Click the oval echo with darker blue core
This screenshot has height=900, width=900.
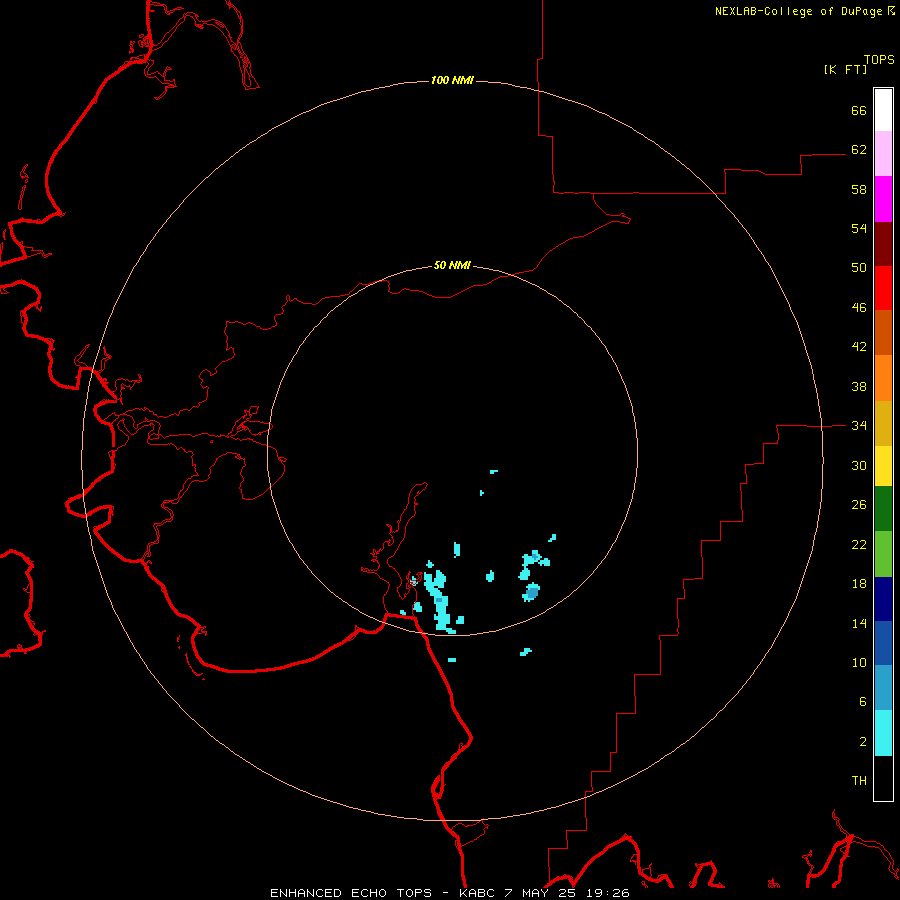pos(532,592)
